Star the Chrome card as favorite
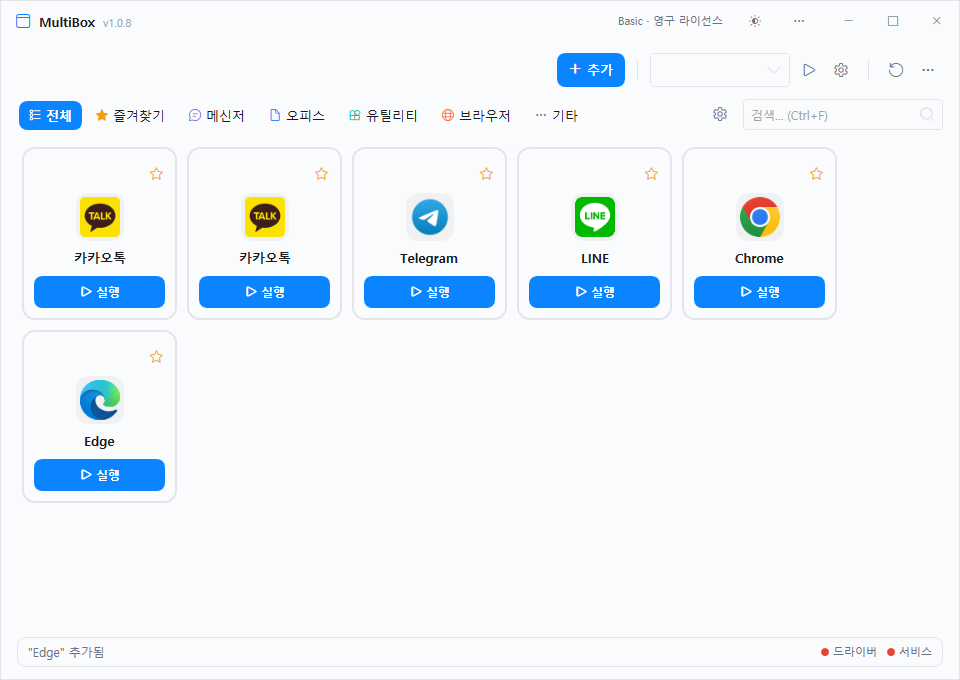Screen dimensions: 960x680 (x=816, y=174)
